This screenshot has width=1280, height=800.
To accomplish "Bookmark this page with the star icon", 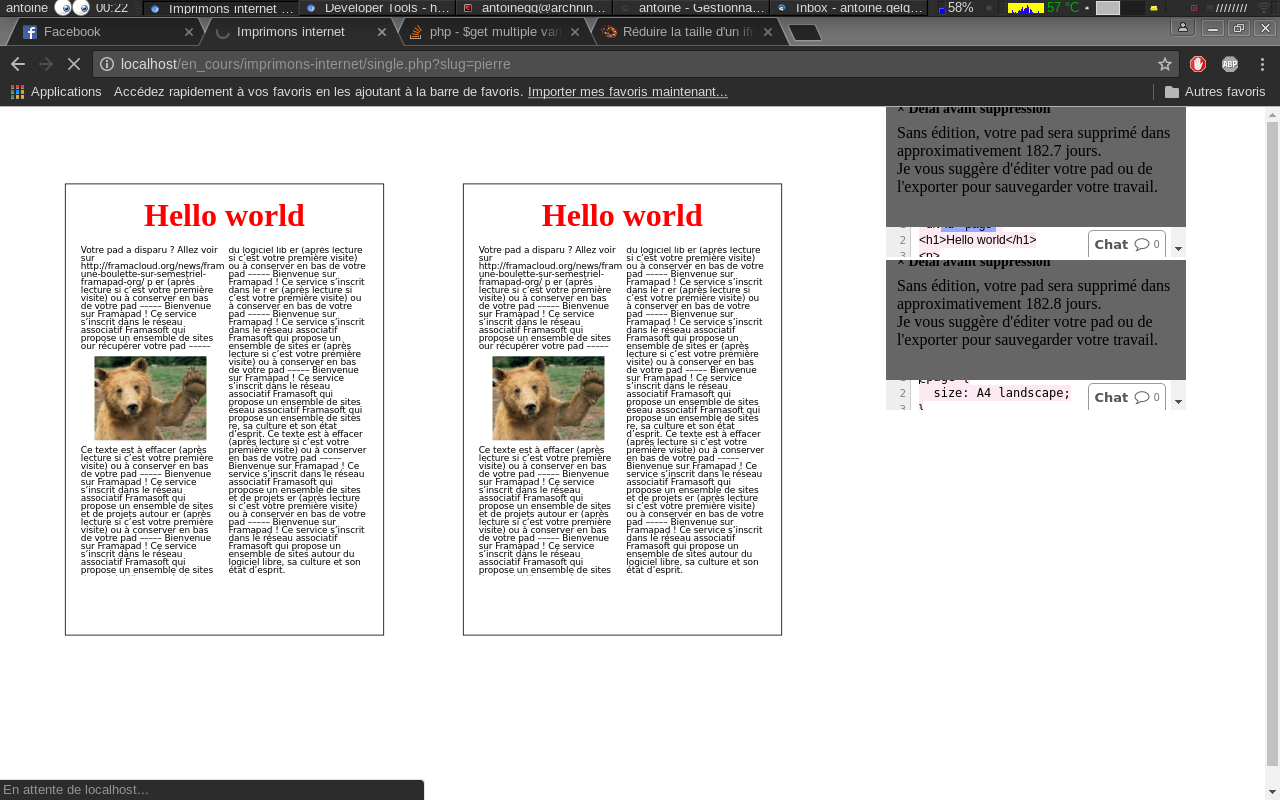I will point(1164,64).
